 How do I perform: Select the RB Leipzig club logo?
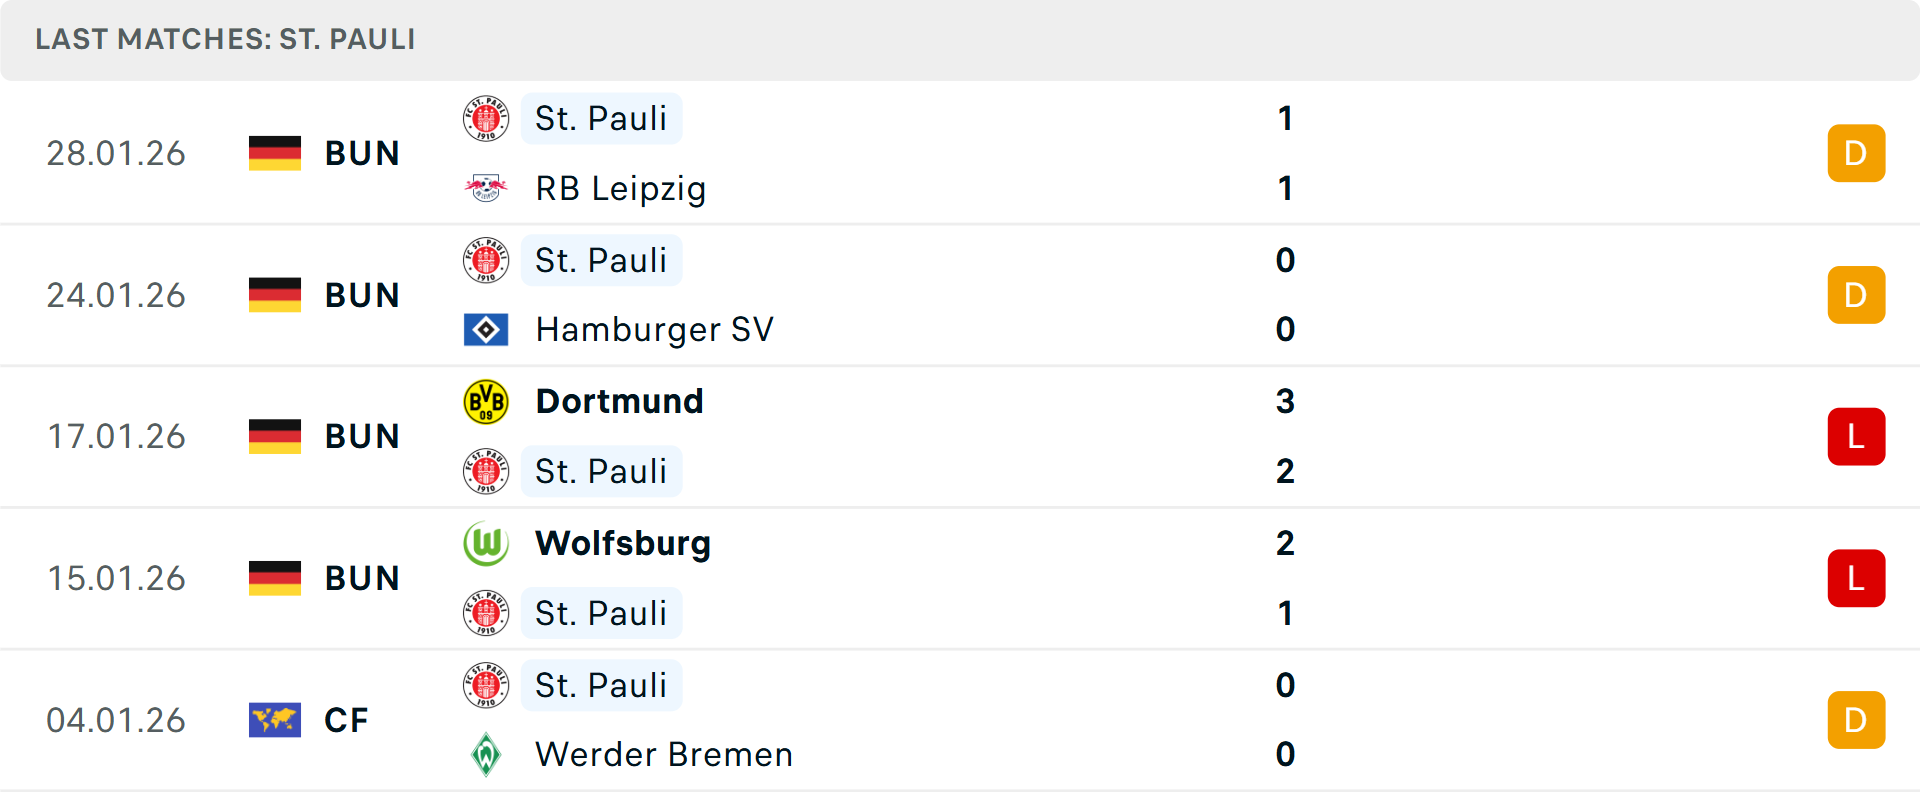[x=486, y=188]
